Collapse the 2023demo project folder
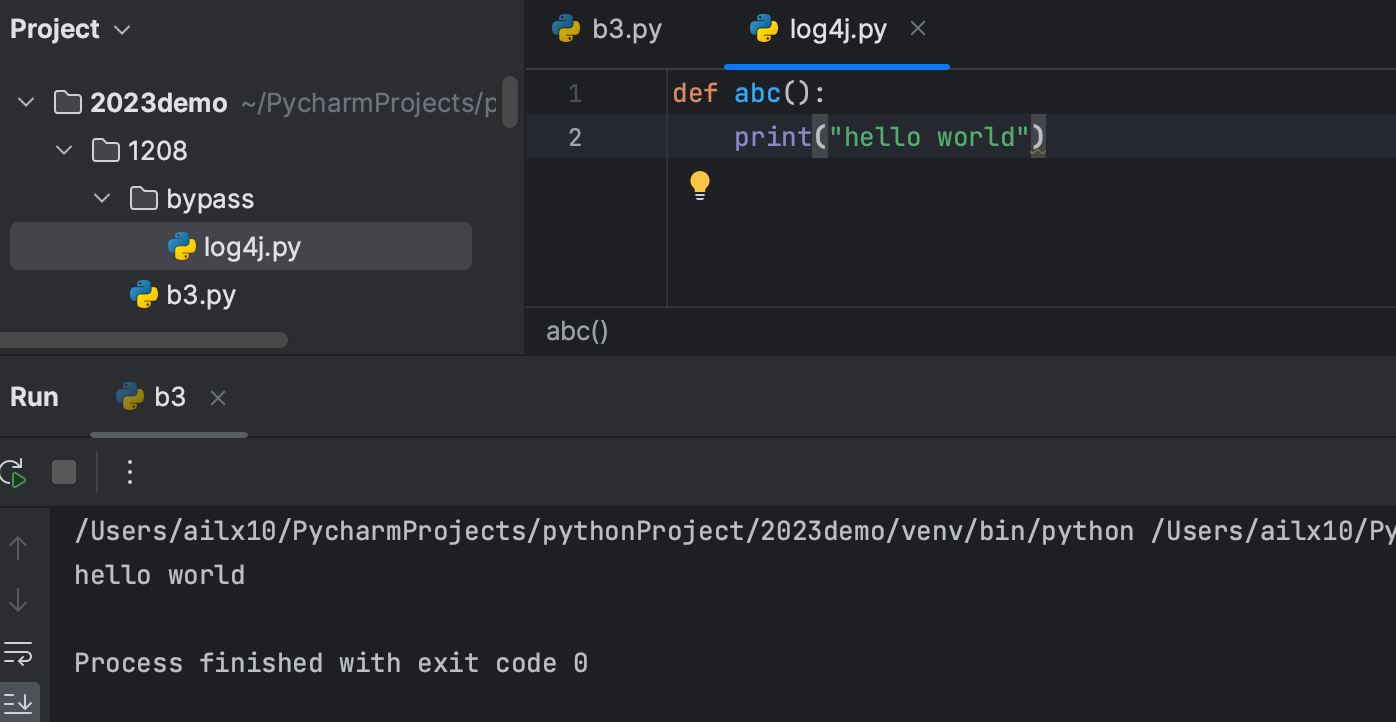1396x722 pixels. (x=26, y=102)
